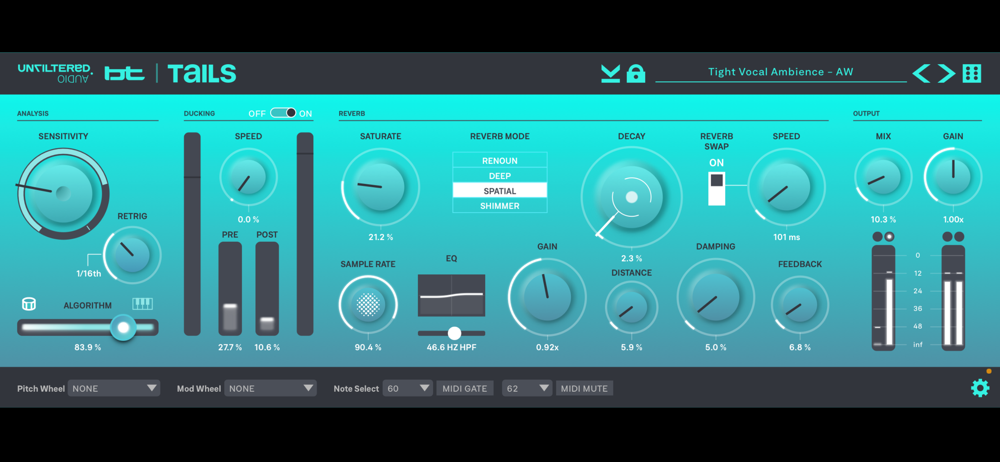Click the 5.9 % distance value
This screenshot has height=462, width=1000.
pyautogui.click(x=631, y=348)
